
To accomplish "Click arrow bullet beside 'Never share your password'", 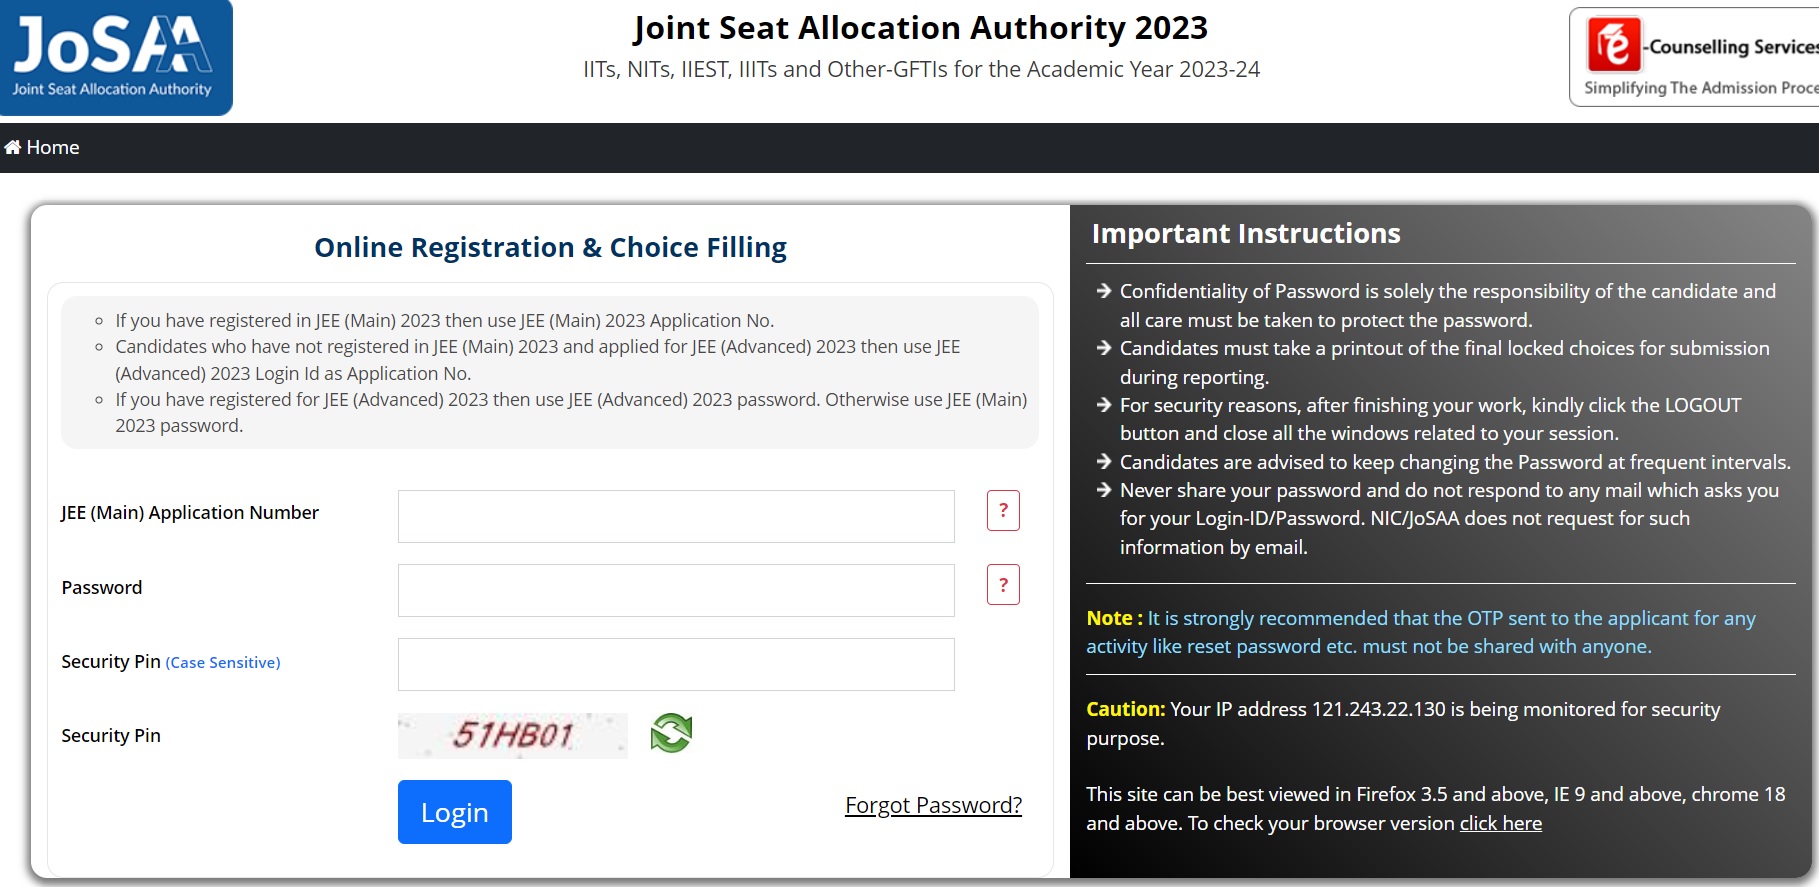I will coord(1104,490).
